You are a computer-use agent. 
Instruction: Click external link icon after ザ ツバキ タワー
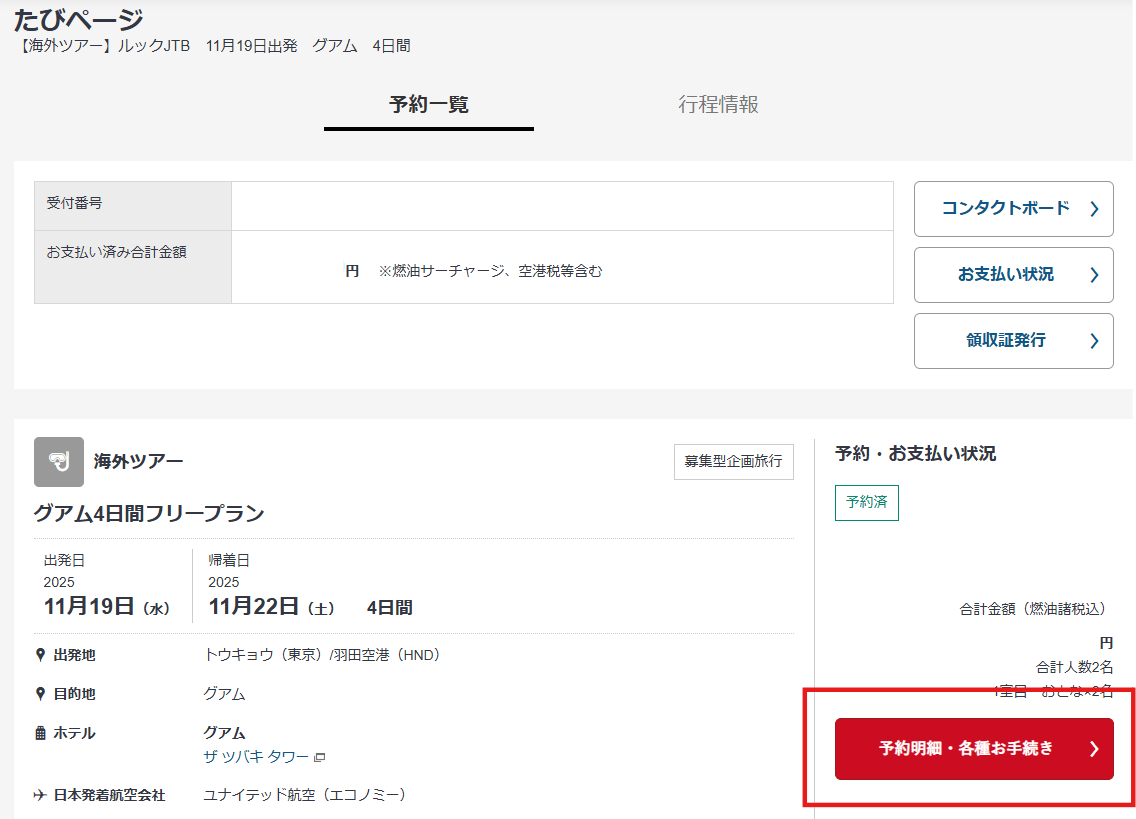[x=320, y=757]
